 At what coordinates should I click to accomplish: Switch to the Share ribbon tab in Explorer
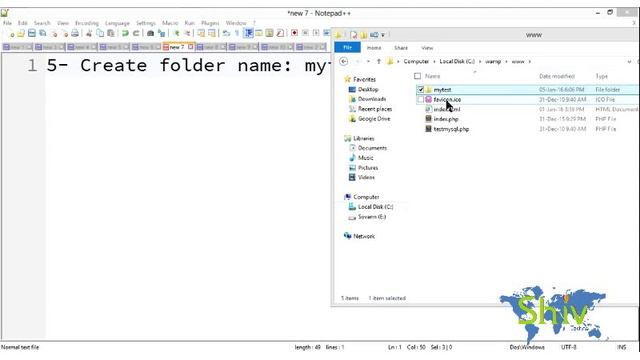(x=401, y=48)
